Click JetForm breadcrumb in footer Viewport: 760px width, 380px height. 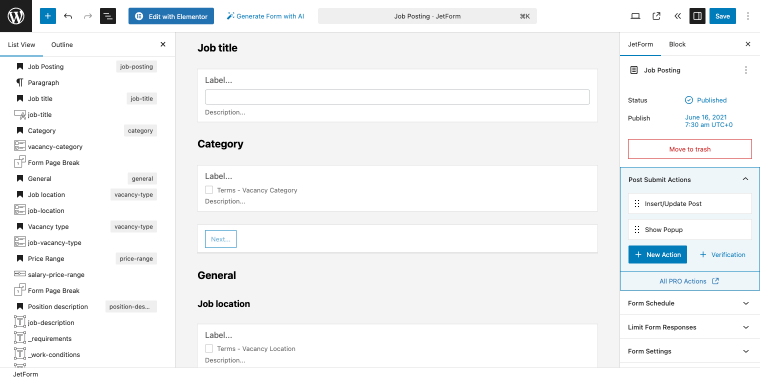click(25, 374)
